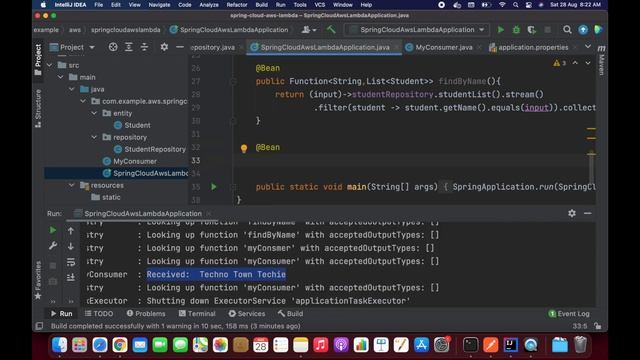The image size is (640, 360).
Task: Open Terminal app in the dock
Action: (x=471, y=345)
